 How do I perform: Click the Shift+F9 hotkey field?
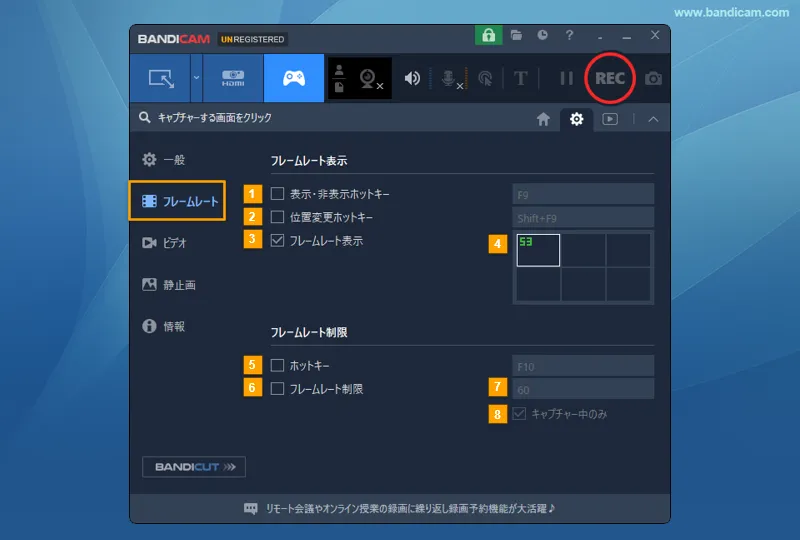583,218
